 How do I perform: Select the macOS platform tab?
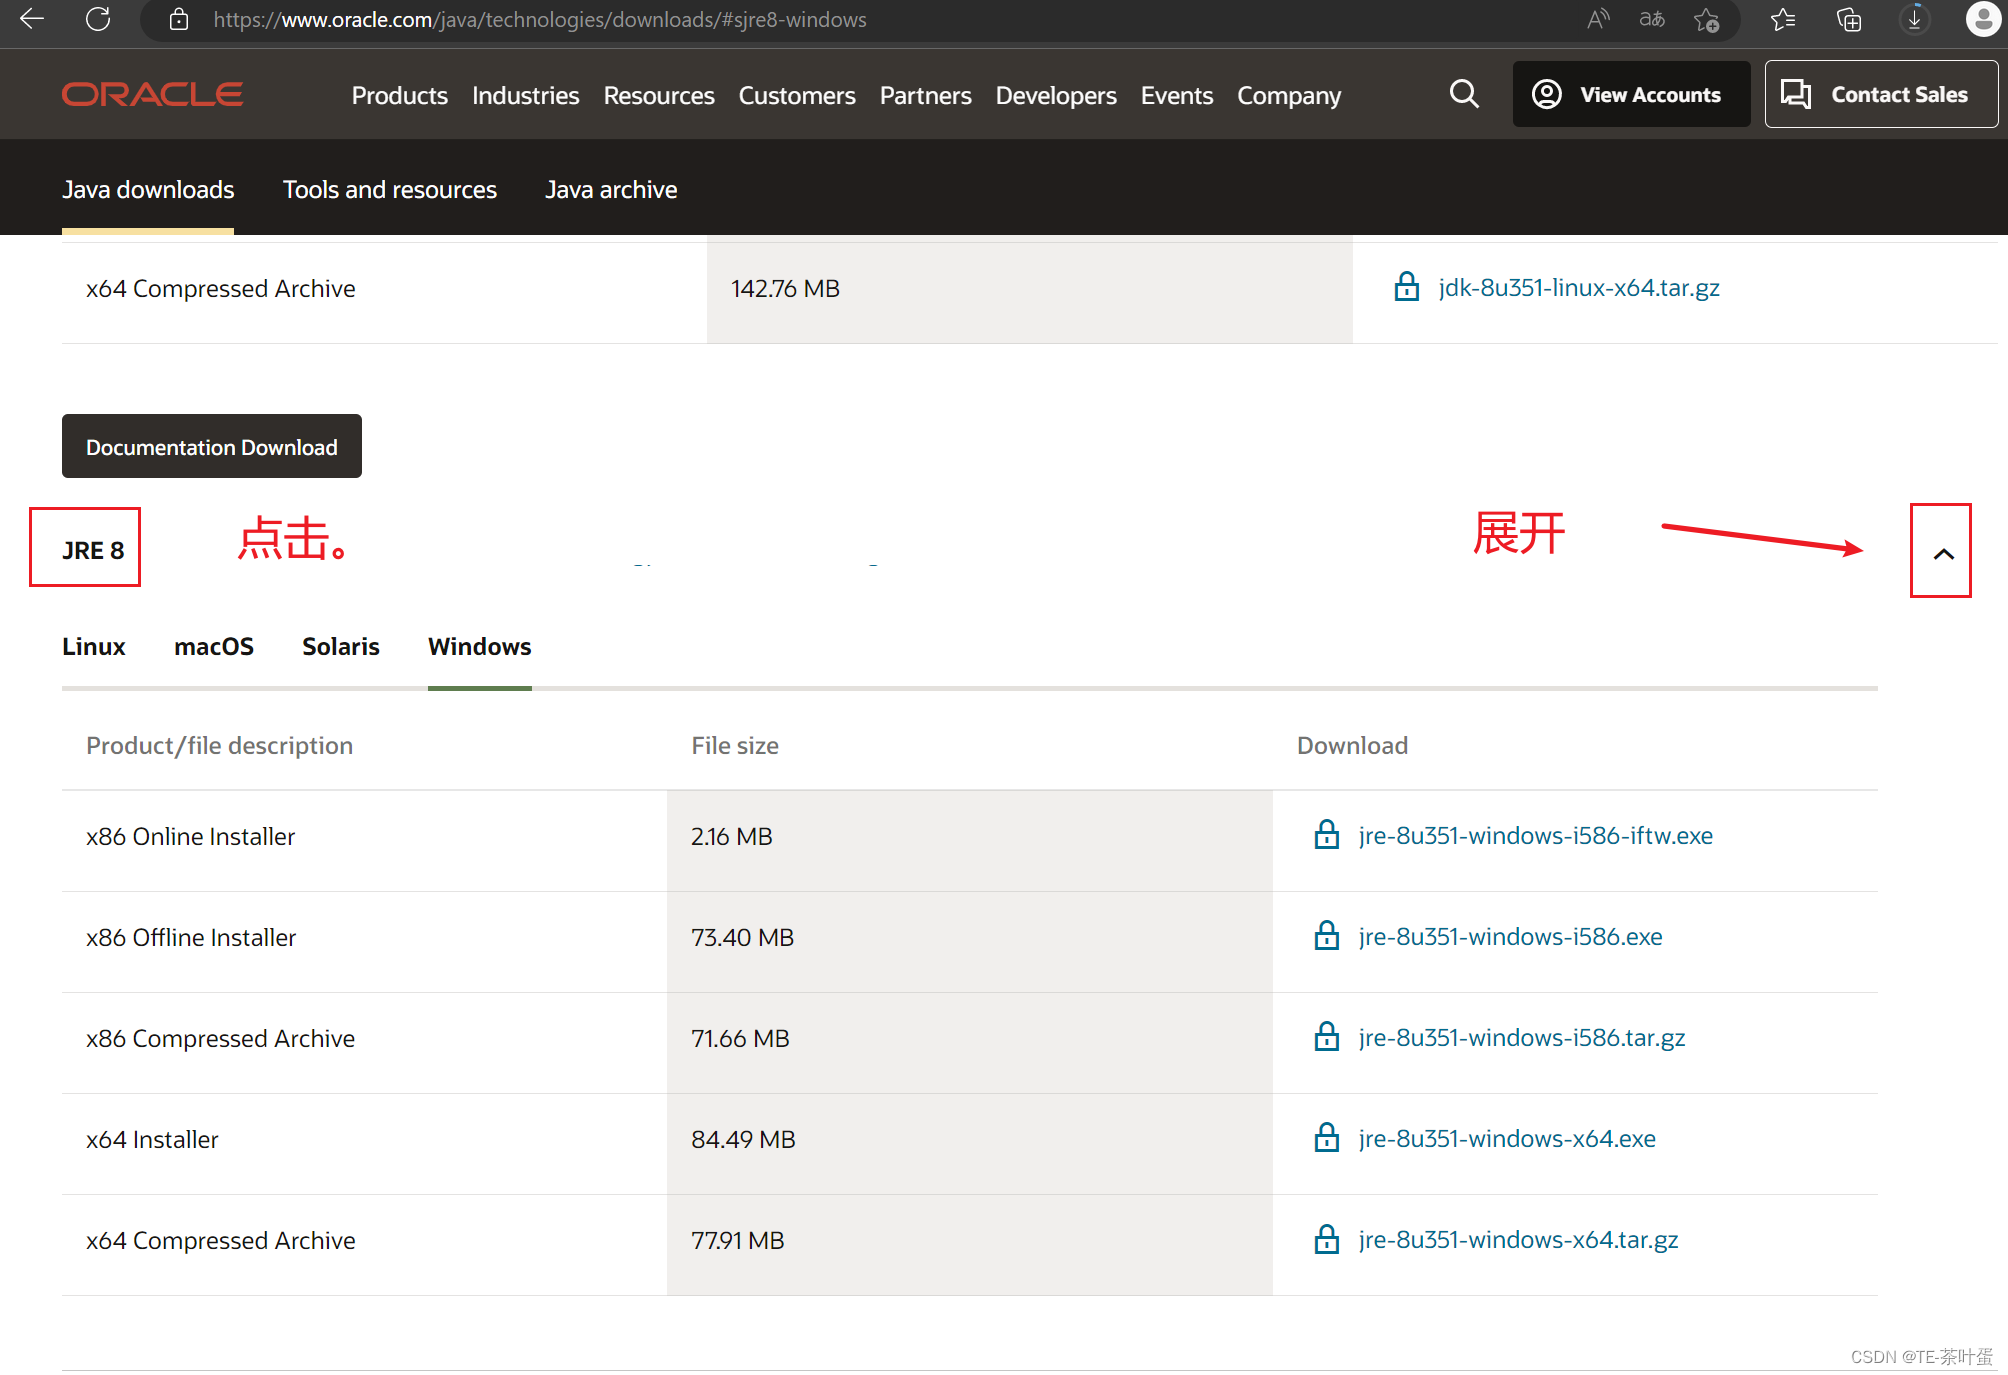click(x=214, y=646)
